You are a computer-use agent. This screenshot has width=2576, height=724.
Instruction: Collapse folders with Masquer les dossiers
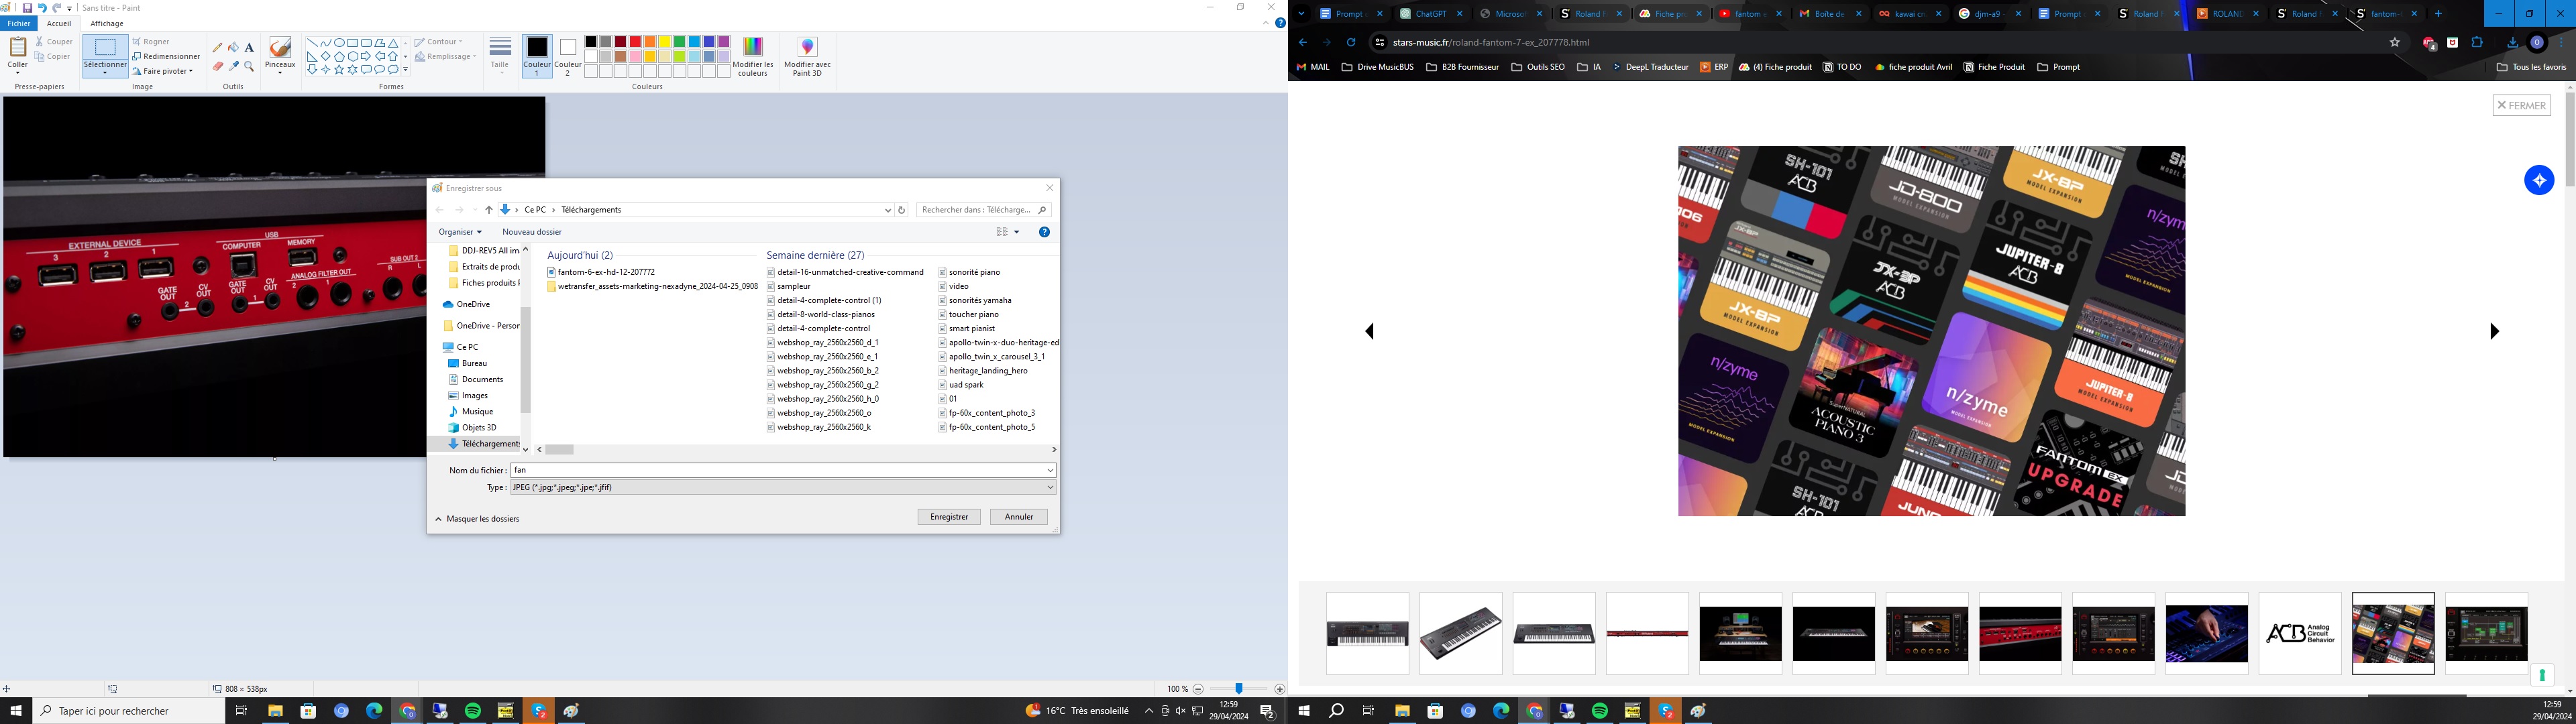tap(478, 519)
